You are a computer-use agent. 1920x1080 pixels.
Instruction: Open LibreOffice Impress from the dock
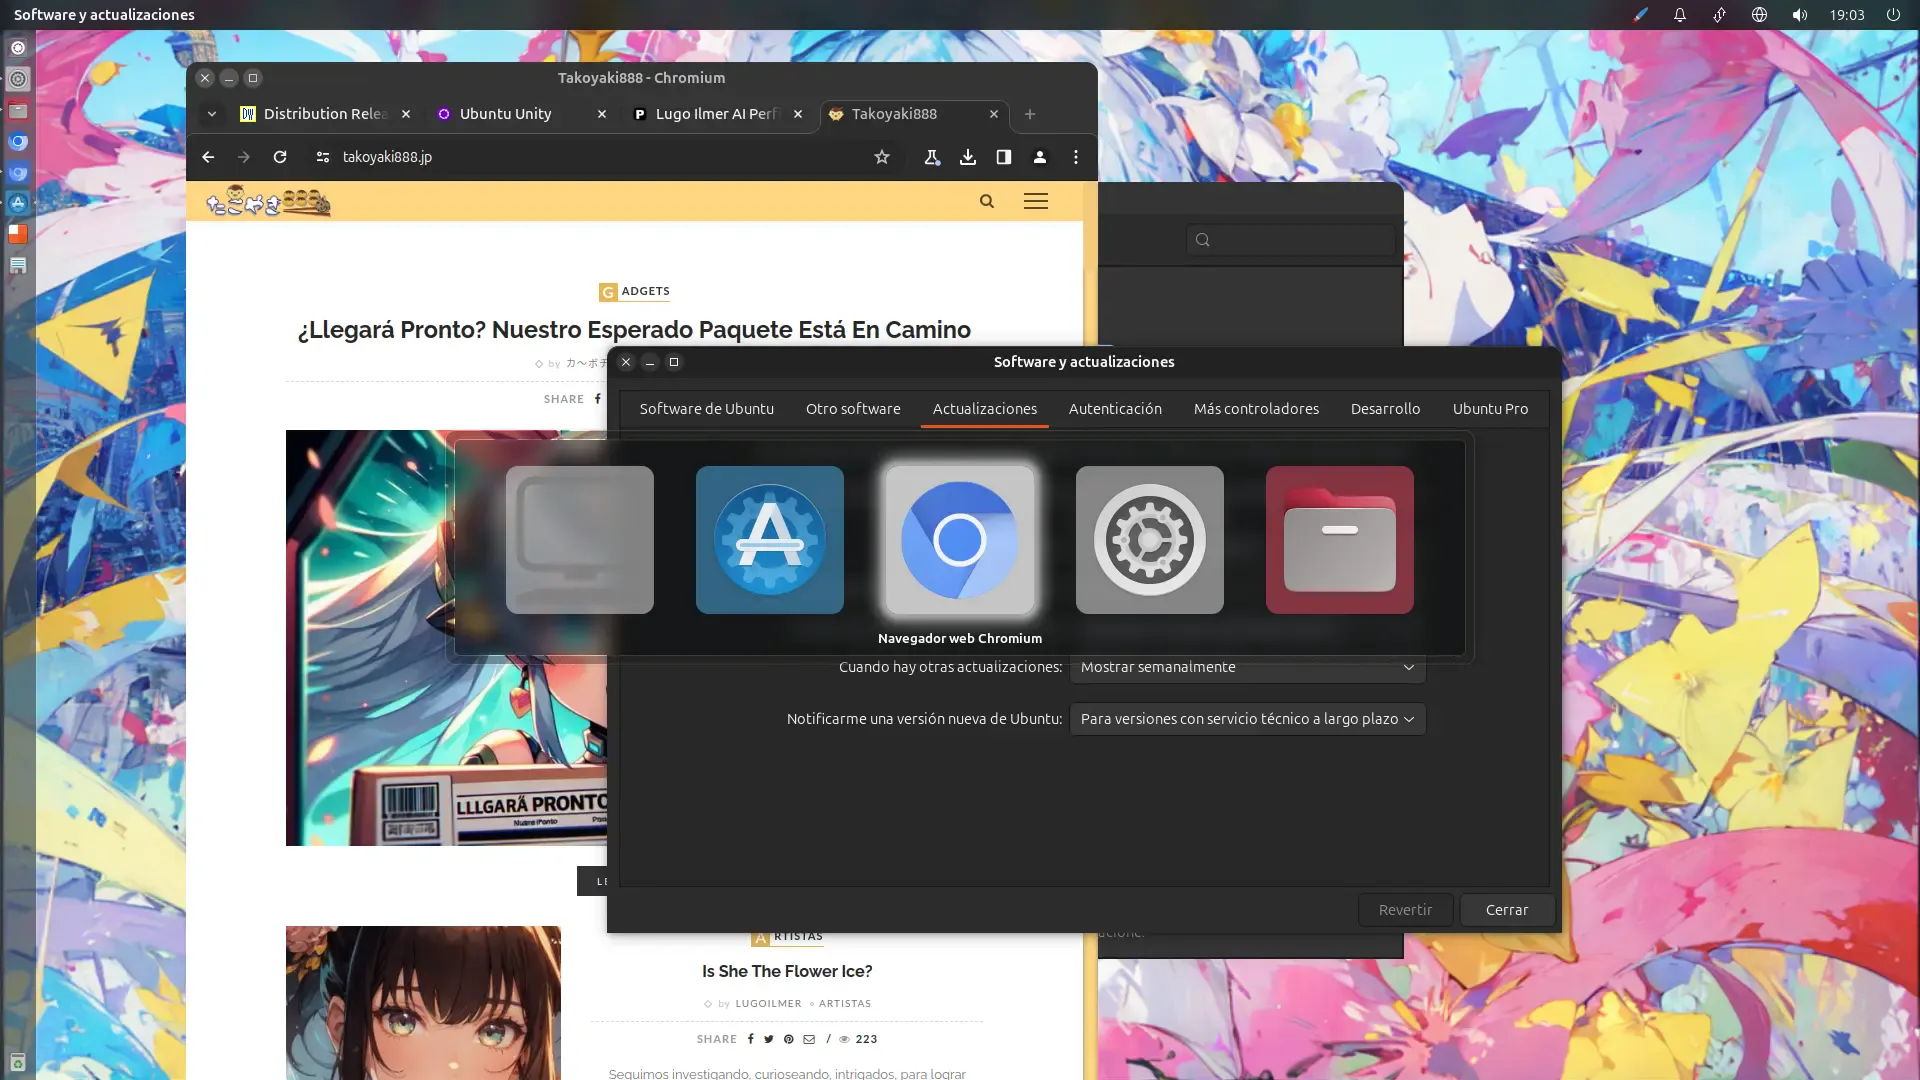(x=18, y=233)
